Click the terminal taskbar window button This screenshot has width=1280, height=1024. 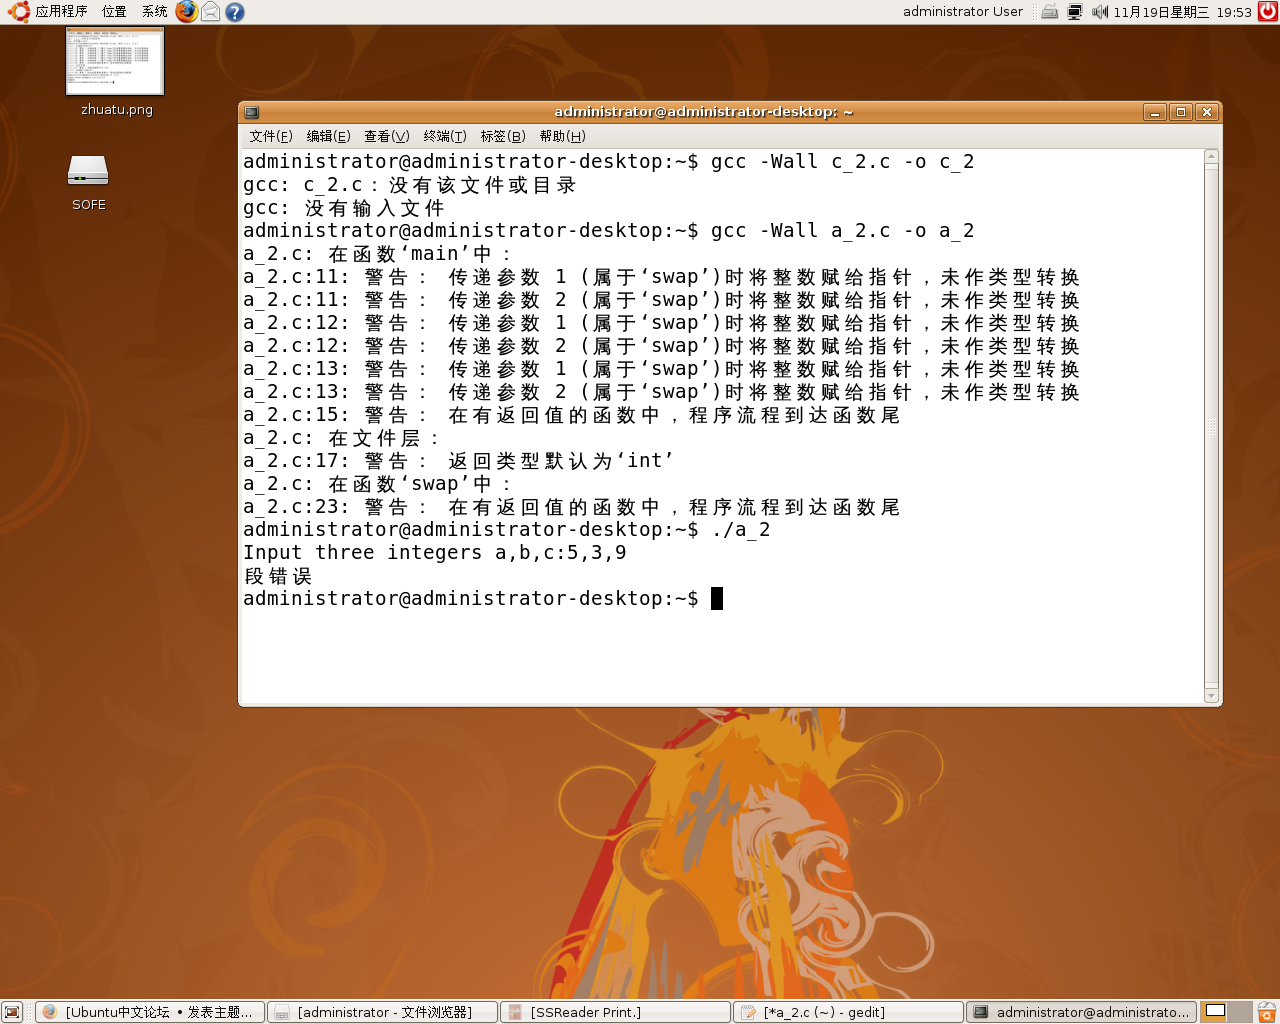[1082, 1012]
